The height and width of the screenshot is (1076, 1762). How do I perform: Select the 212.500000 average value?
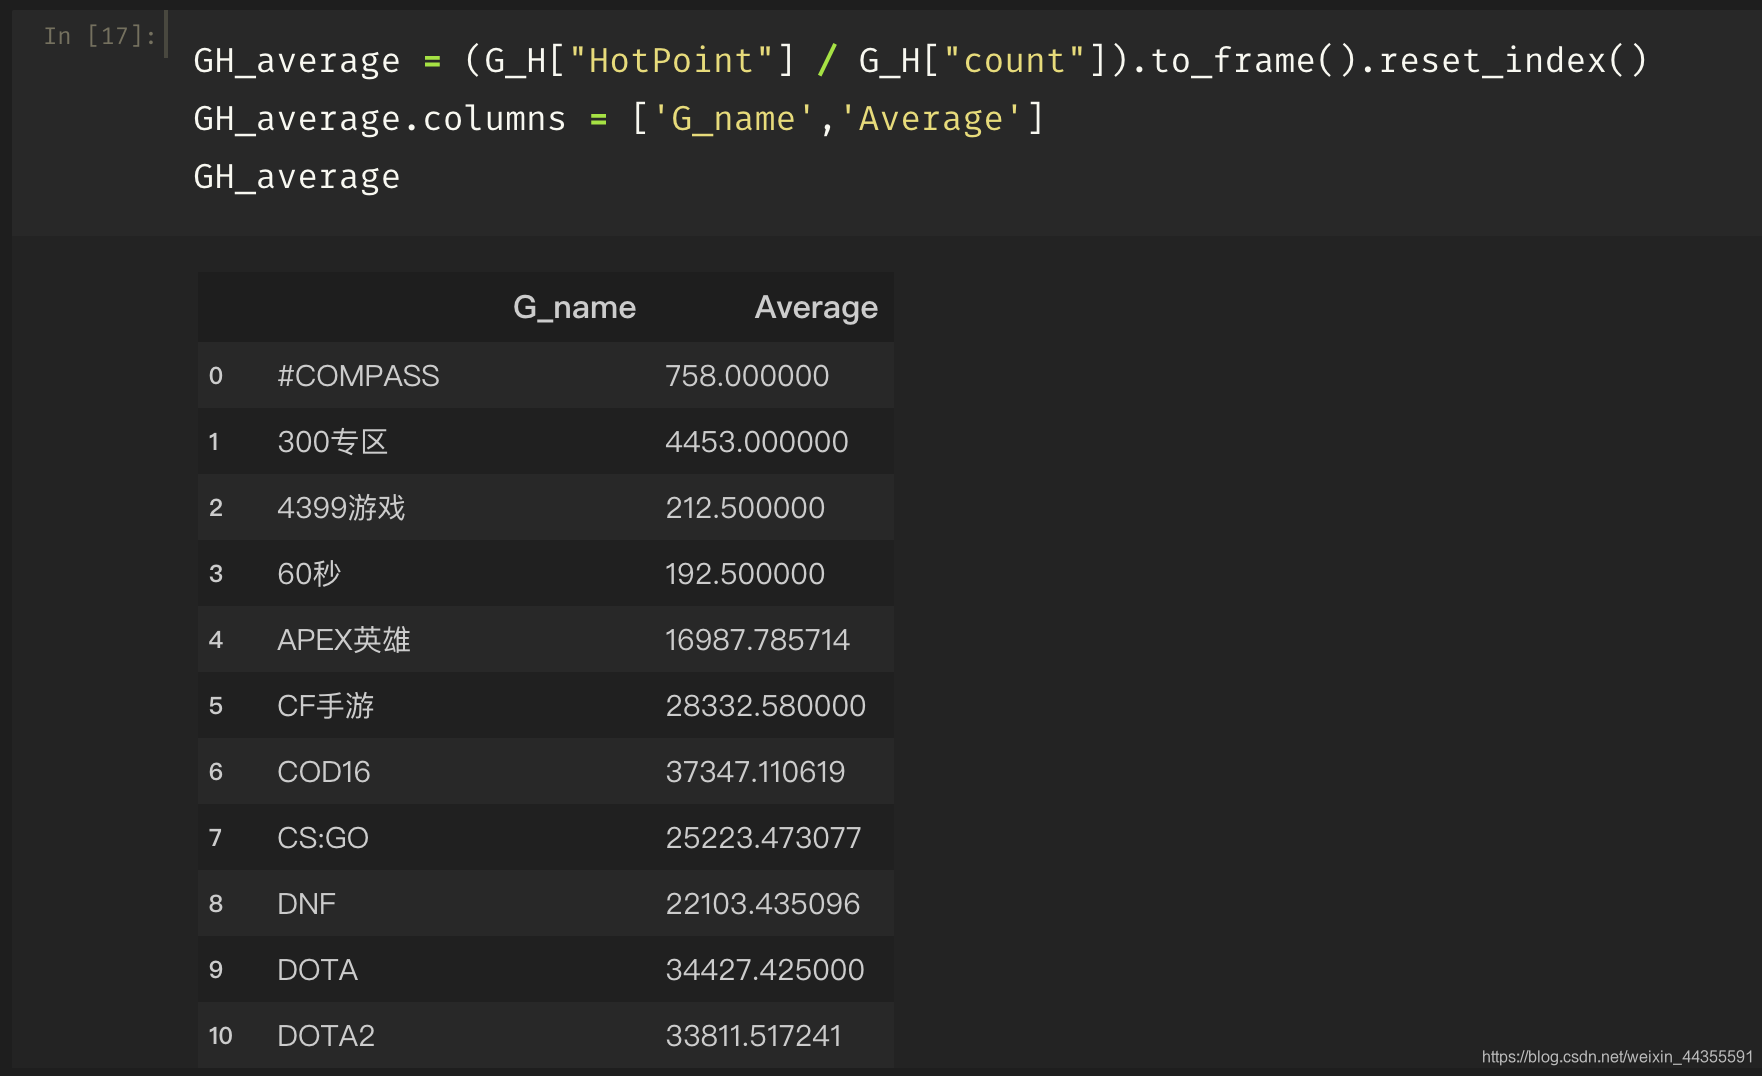(745, 508)
